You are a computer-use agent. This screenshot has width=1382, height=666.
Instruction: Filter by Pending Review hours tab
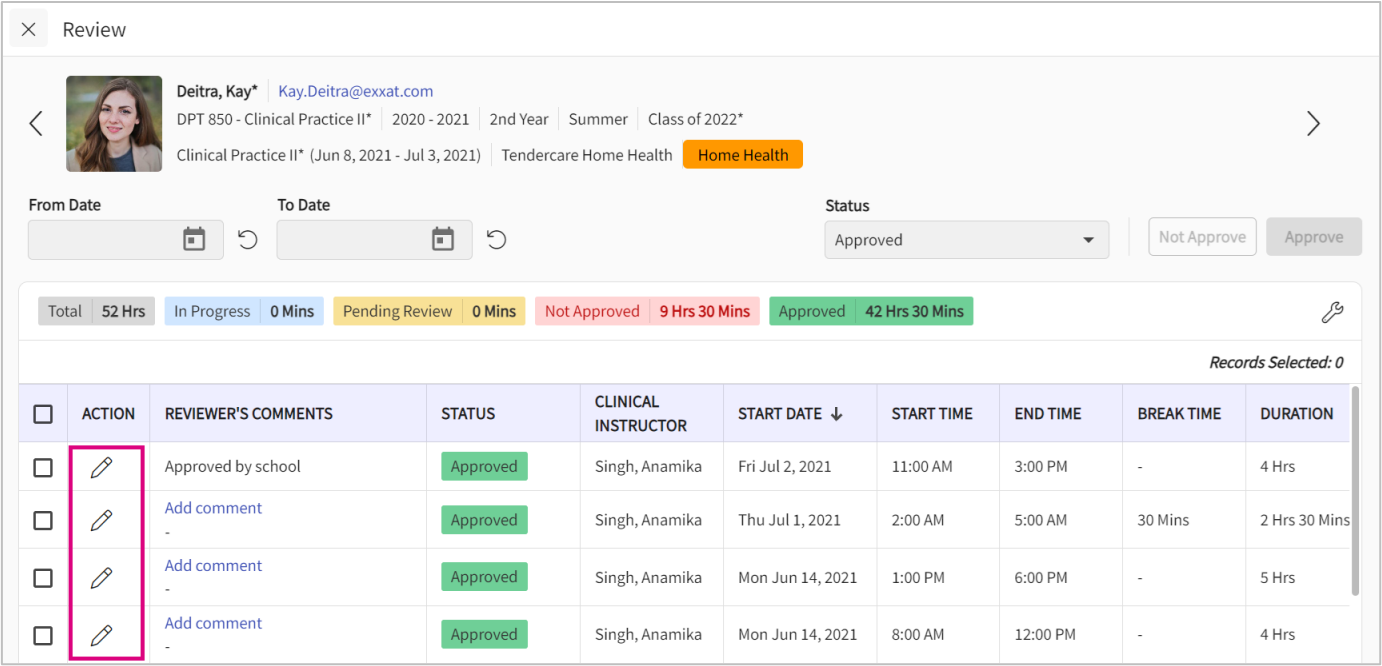tap(429, 311)
